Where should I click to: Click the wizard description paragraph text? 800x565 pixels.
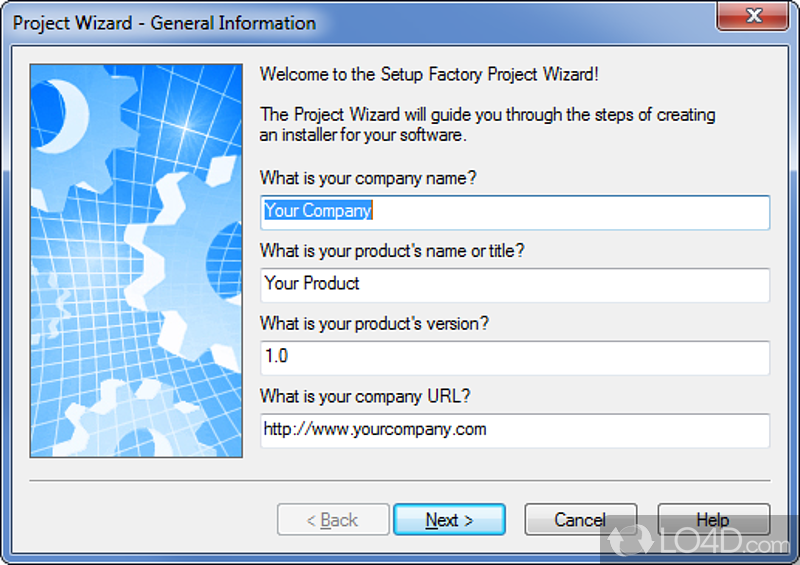487,125
